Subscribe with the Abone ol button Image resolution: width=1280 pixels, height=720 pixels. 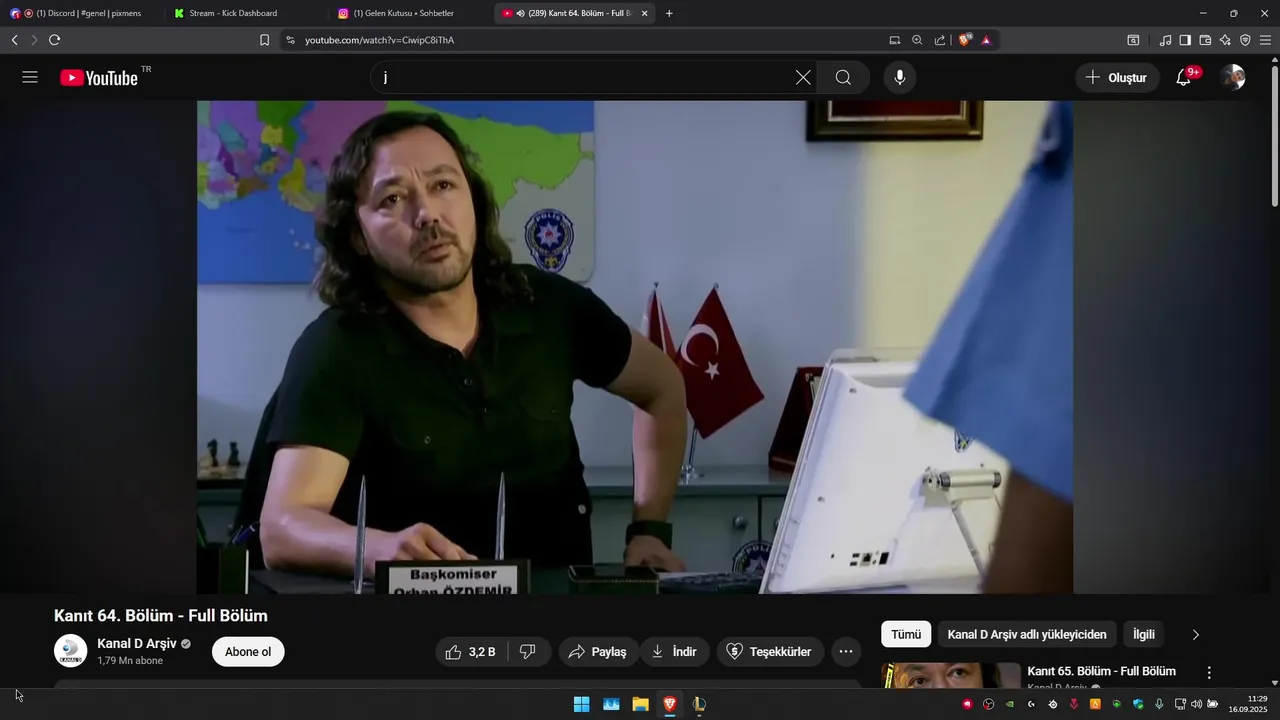coord(248,652)
